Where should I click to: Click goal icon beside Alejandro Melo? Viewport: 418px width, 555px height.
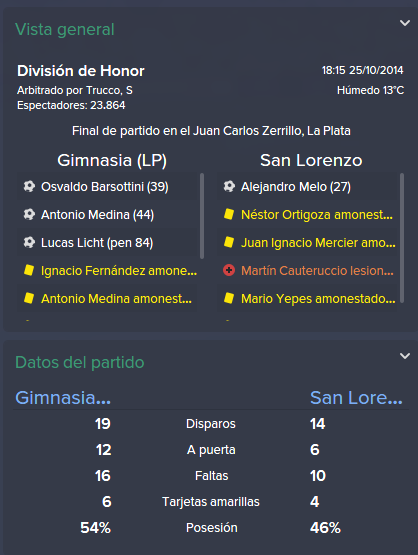pos(229,186)
